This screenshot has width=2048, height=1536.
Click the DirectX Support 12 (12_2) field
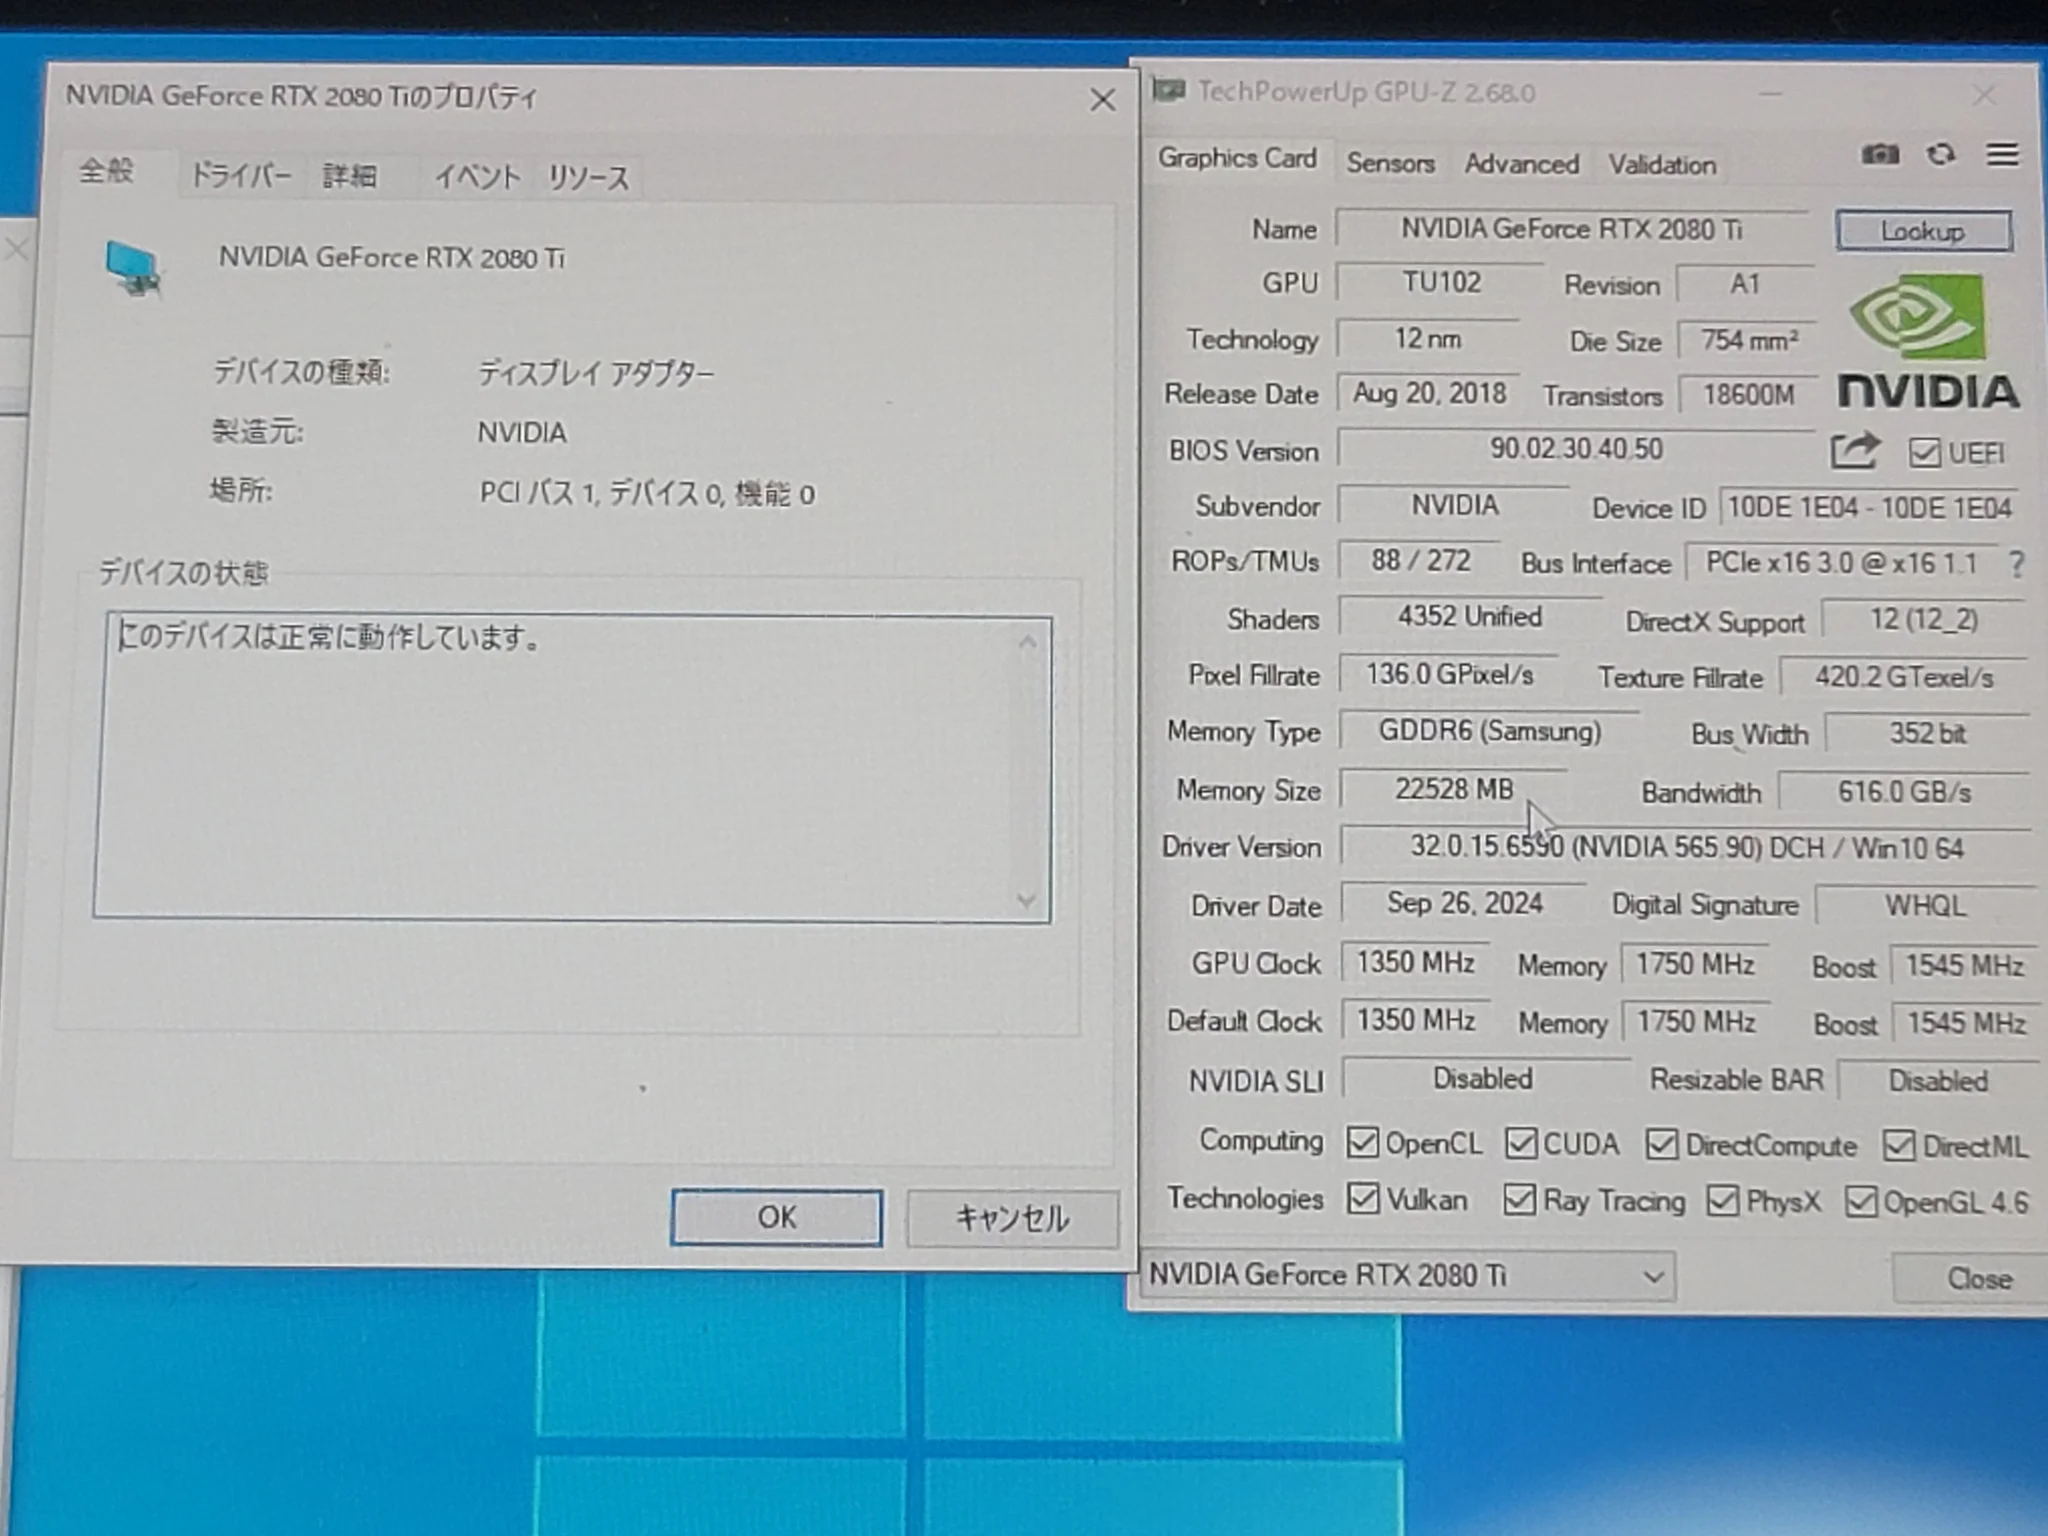[1924, 620]
